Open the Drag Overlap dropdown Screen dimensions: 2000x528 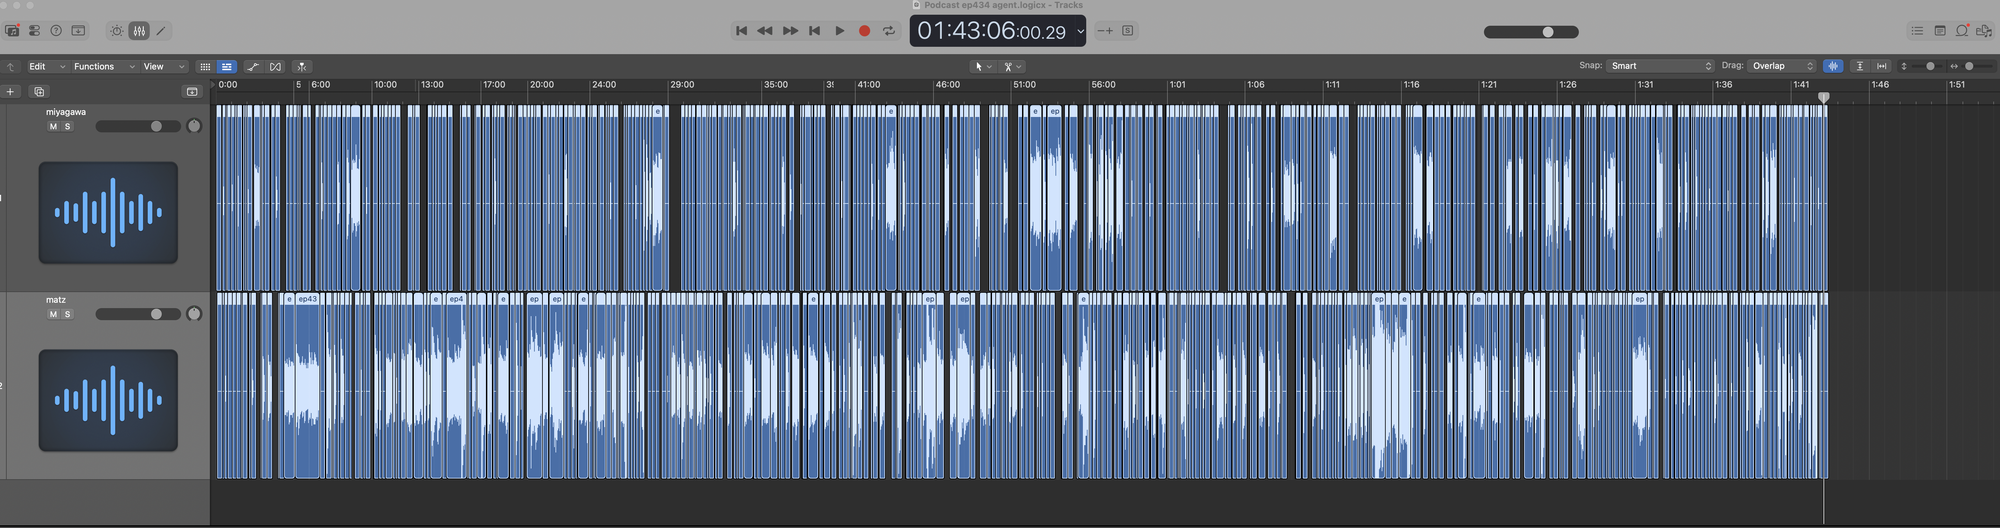pyautogui.click(x=1782, y=66)
